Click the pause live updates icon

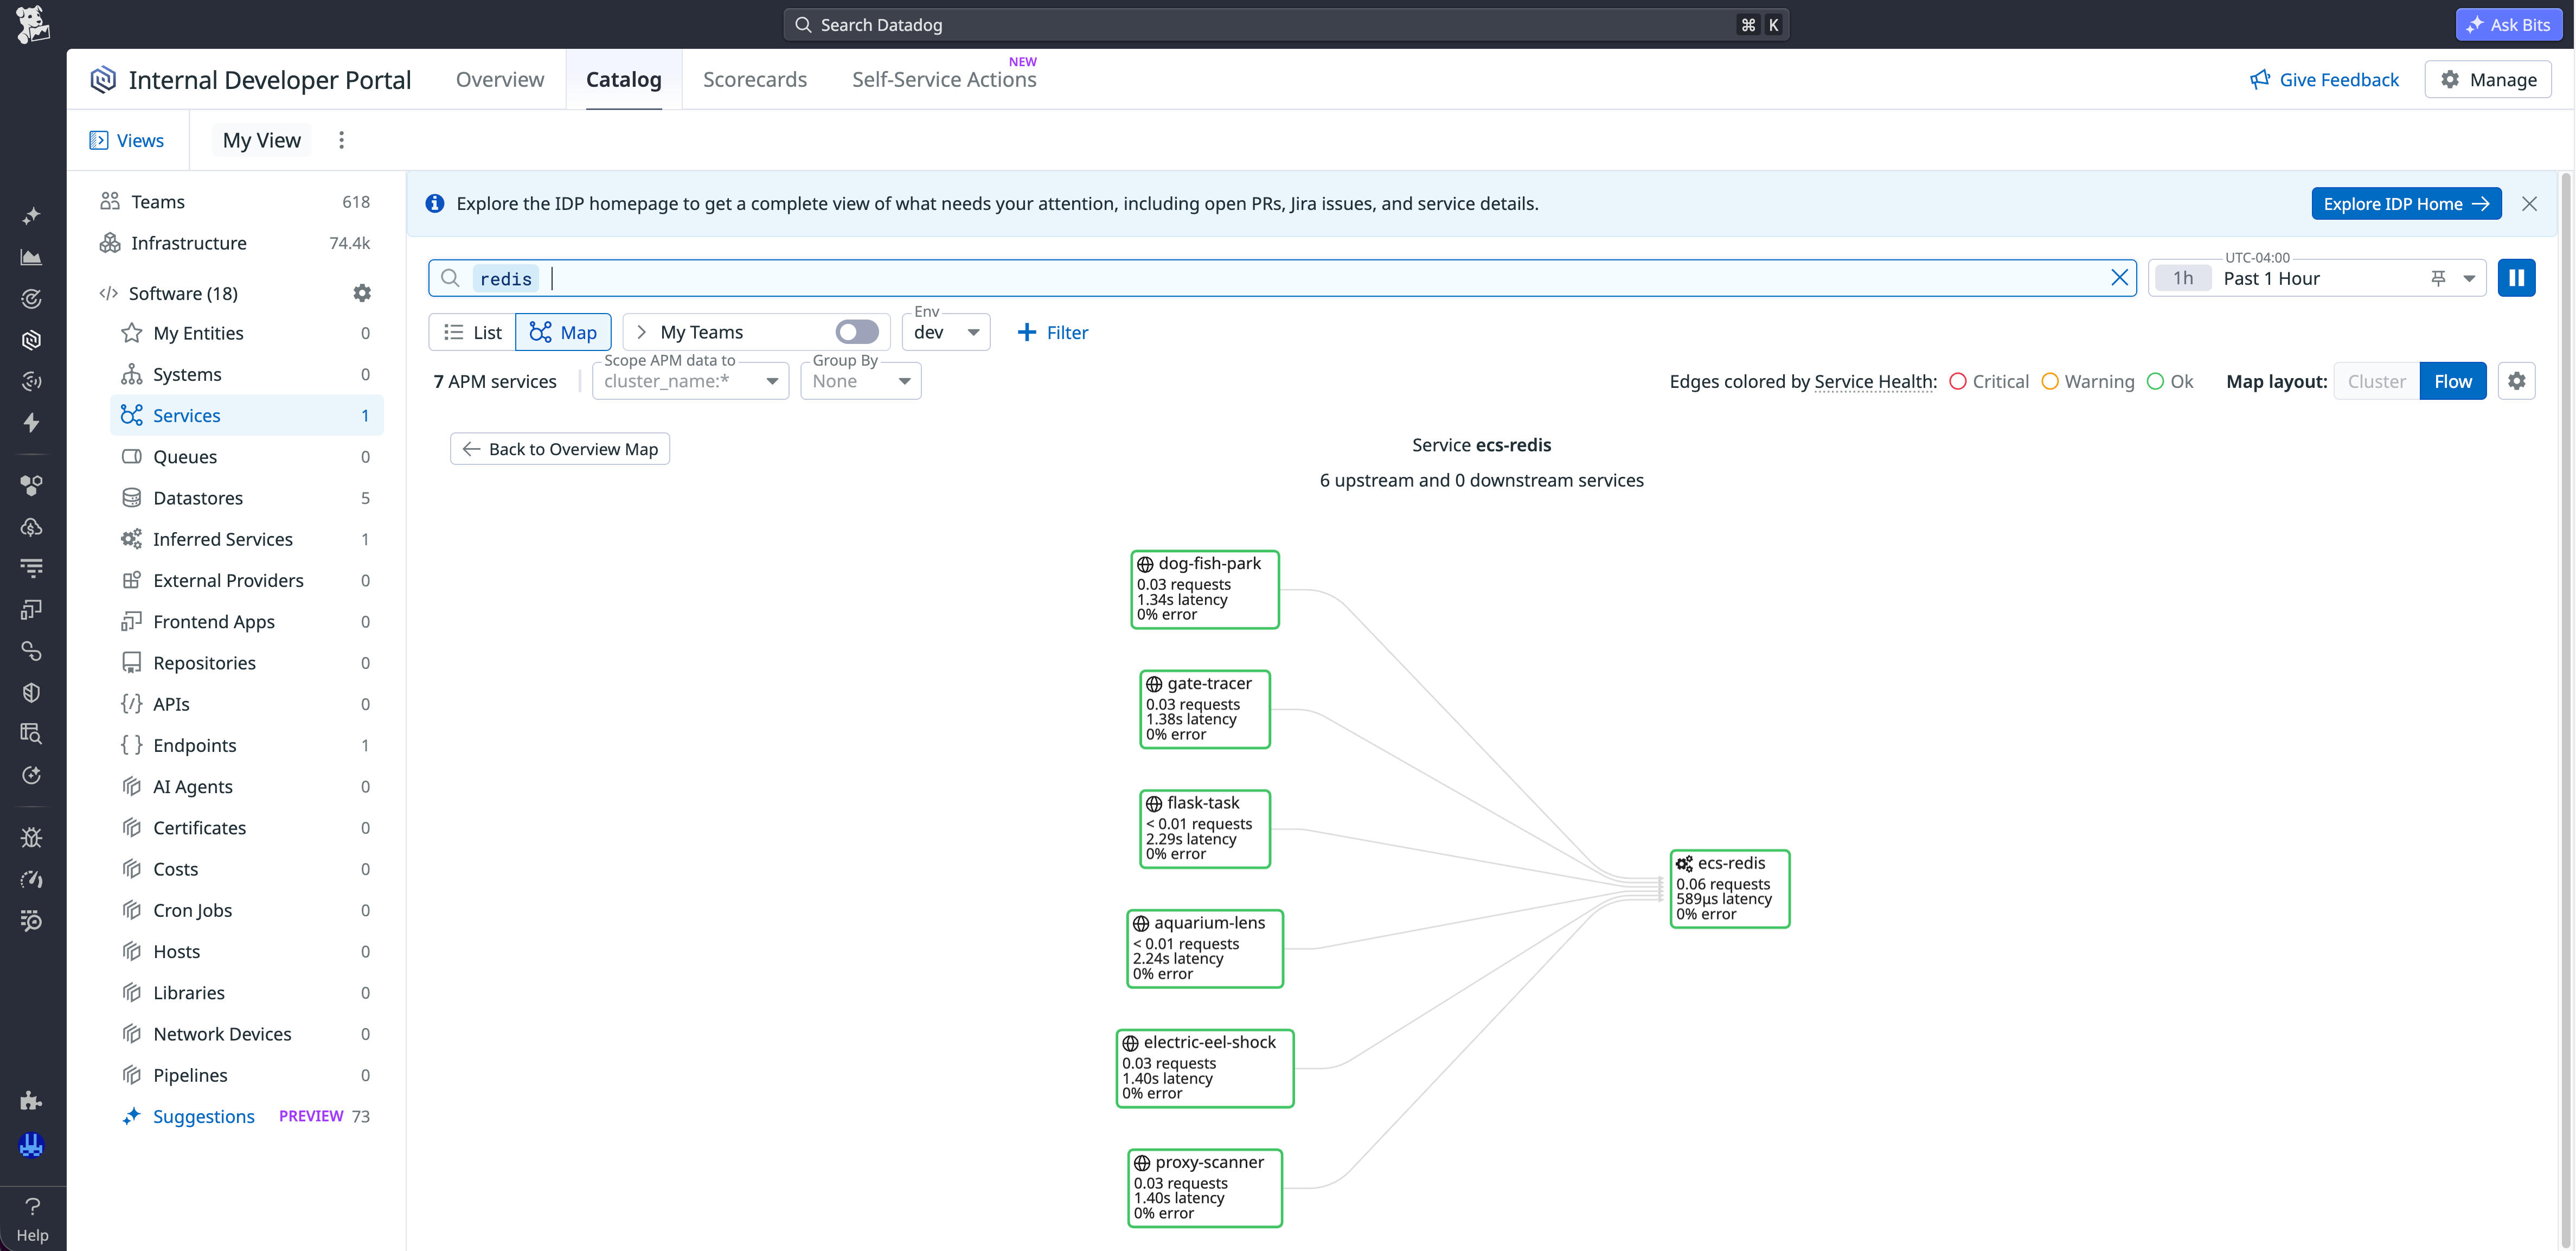click(x=2516, y=278)
